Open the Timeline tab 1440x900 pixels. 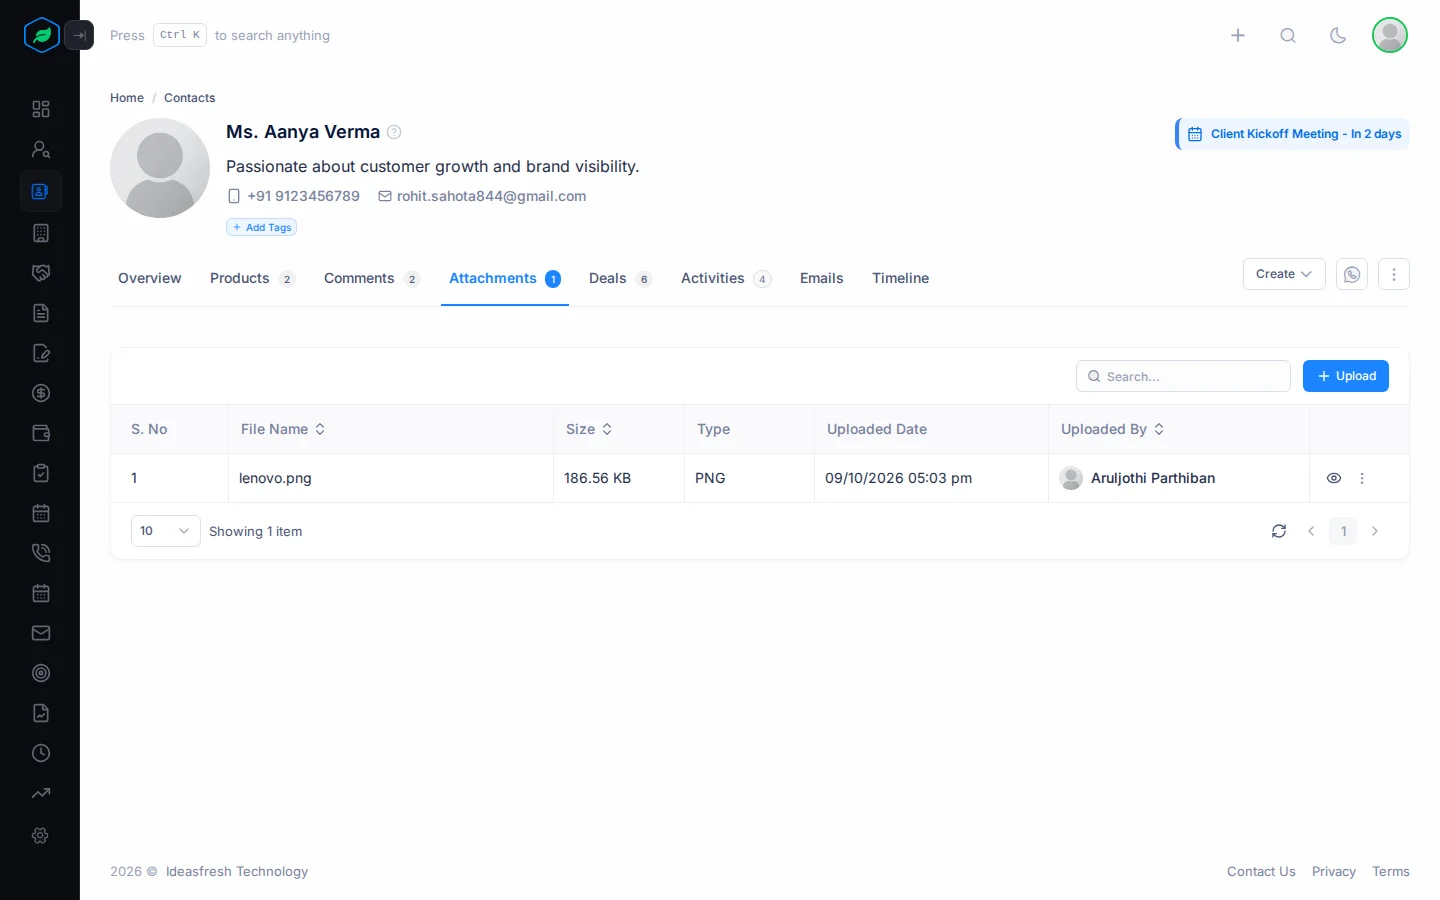900,278
